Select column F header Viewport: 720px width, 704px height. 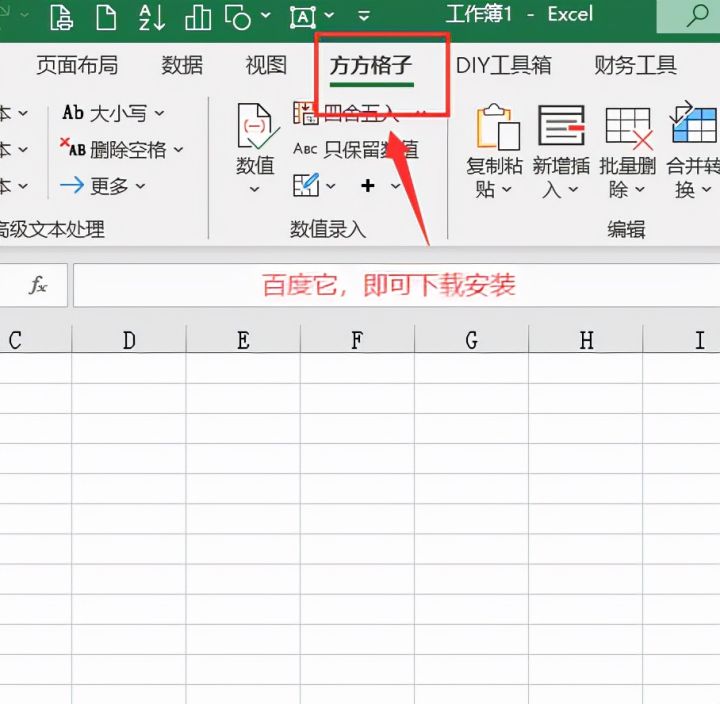coord(357,340)
